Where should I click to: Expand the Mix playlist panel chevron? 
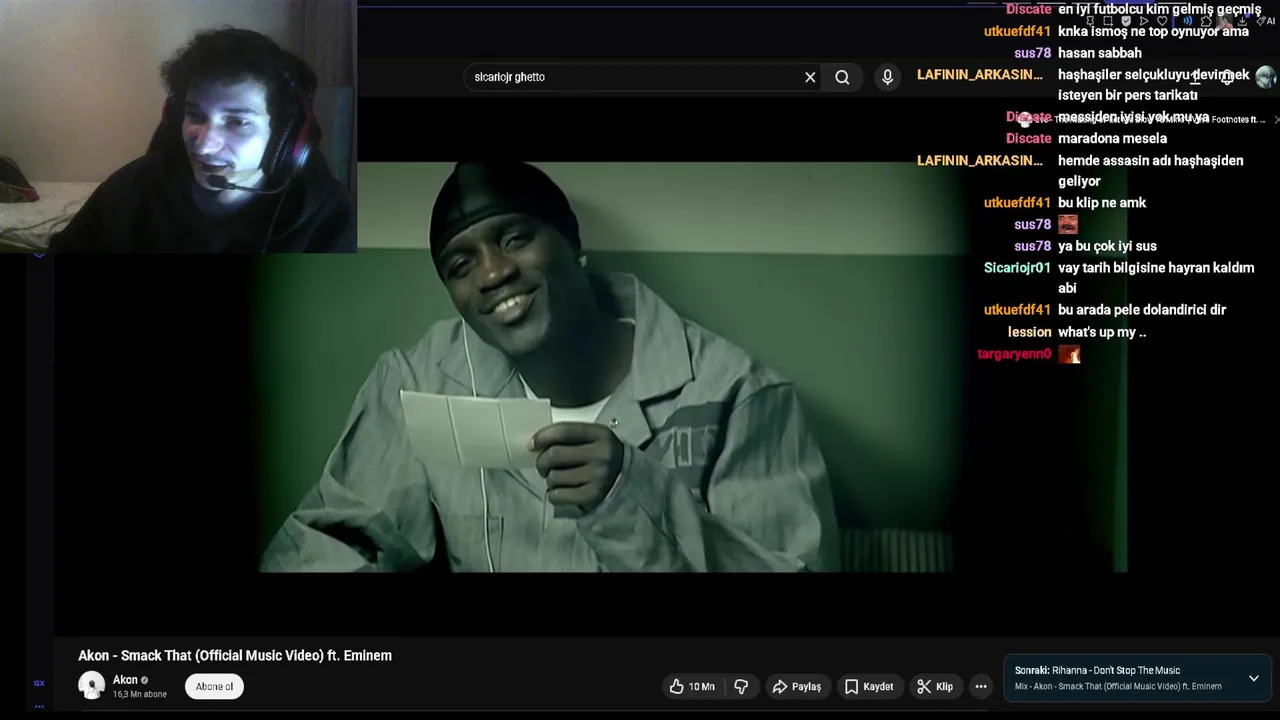click(1253, 678)
